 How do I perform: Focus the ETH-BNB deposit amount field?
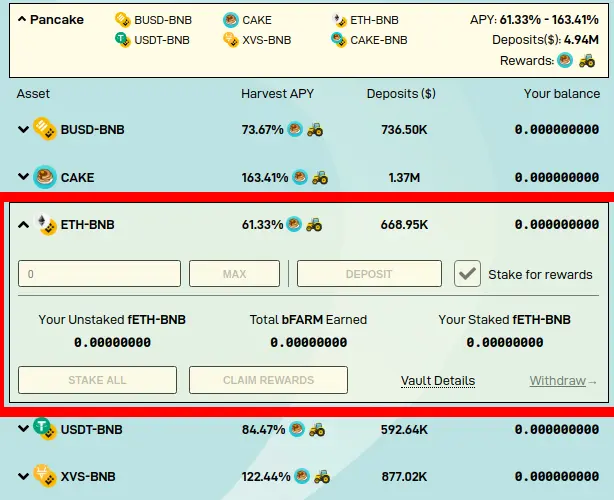99,274
